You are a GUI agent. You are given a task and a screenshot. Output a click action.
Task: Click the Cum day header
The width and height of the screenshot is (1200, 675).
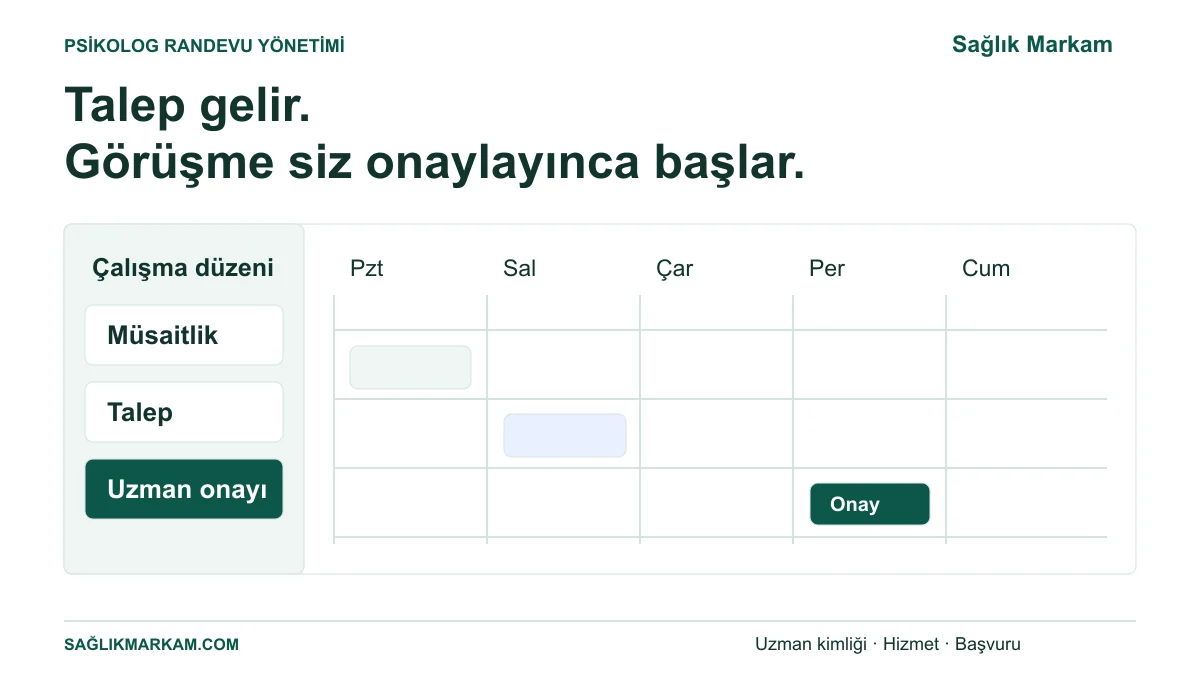986,268
